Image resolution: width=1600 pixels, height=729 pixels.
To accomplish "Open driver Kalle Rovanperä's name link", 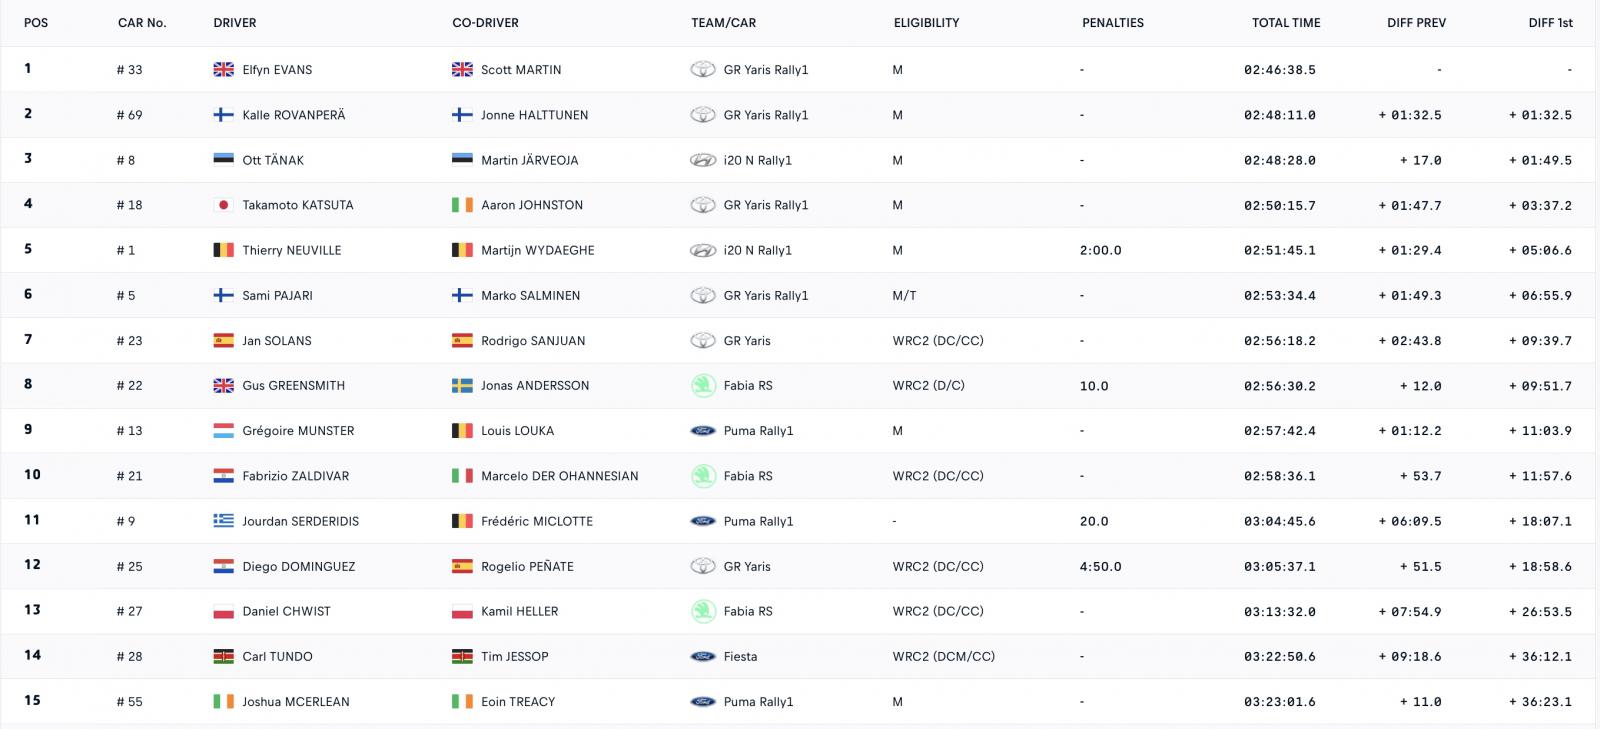I will (293, 115).
